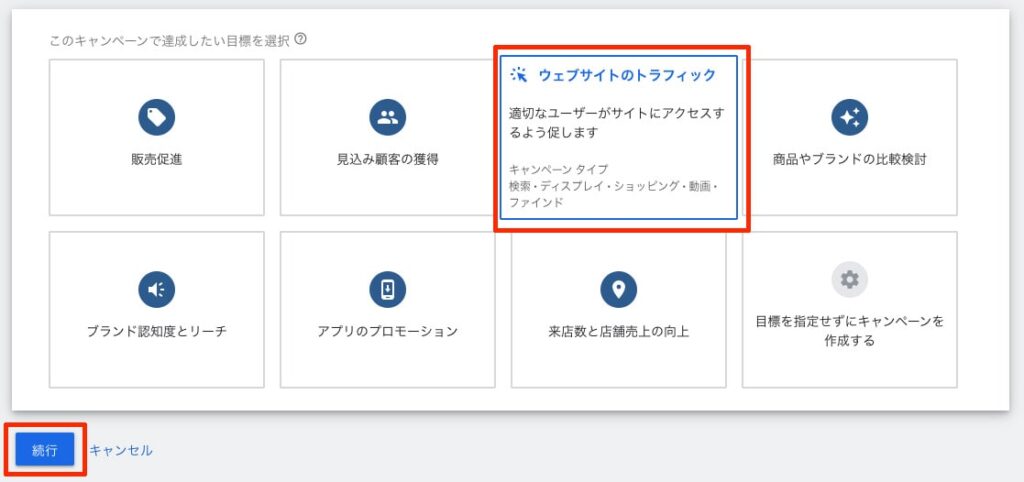This screenshot has width=1024, height=482.
Task: Click the 適切なユーザーがサイトにアクセスするよう促します description
Action: click(x=617, y=123)
